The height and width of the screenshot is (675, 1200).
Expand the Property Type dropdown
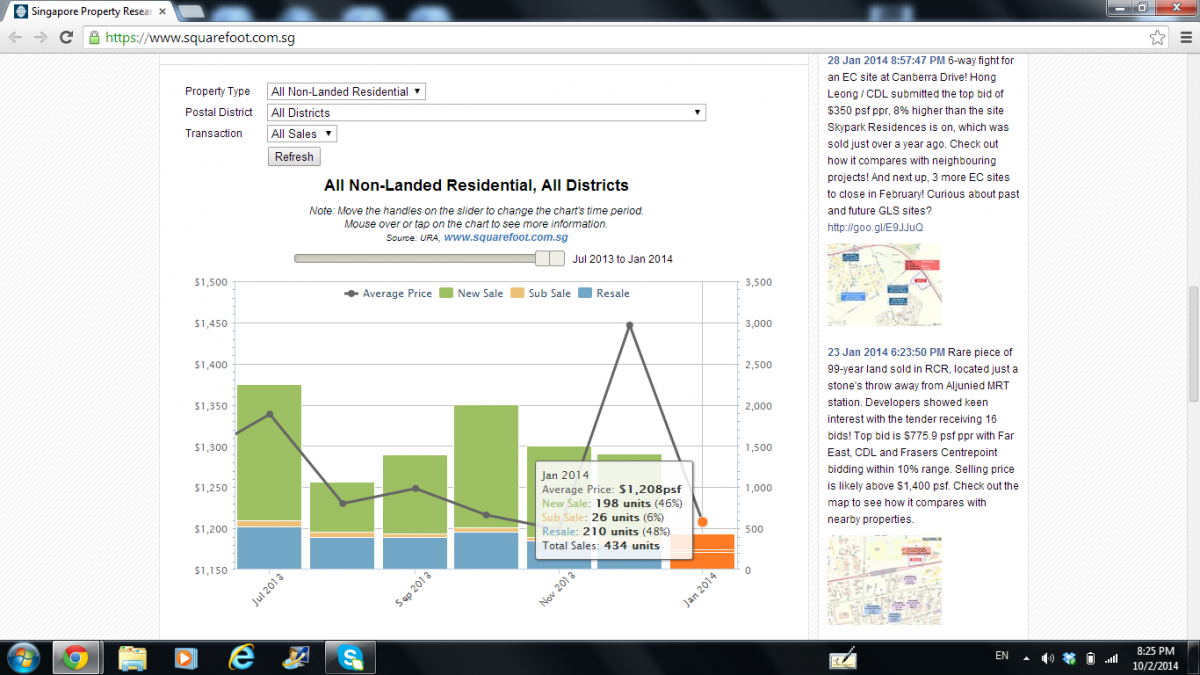tap(346, 91)
